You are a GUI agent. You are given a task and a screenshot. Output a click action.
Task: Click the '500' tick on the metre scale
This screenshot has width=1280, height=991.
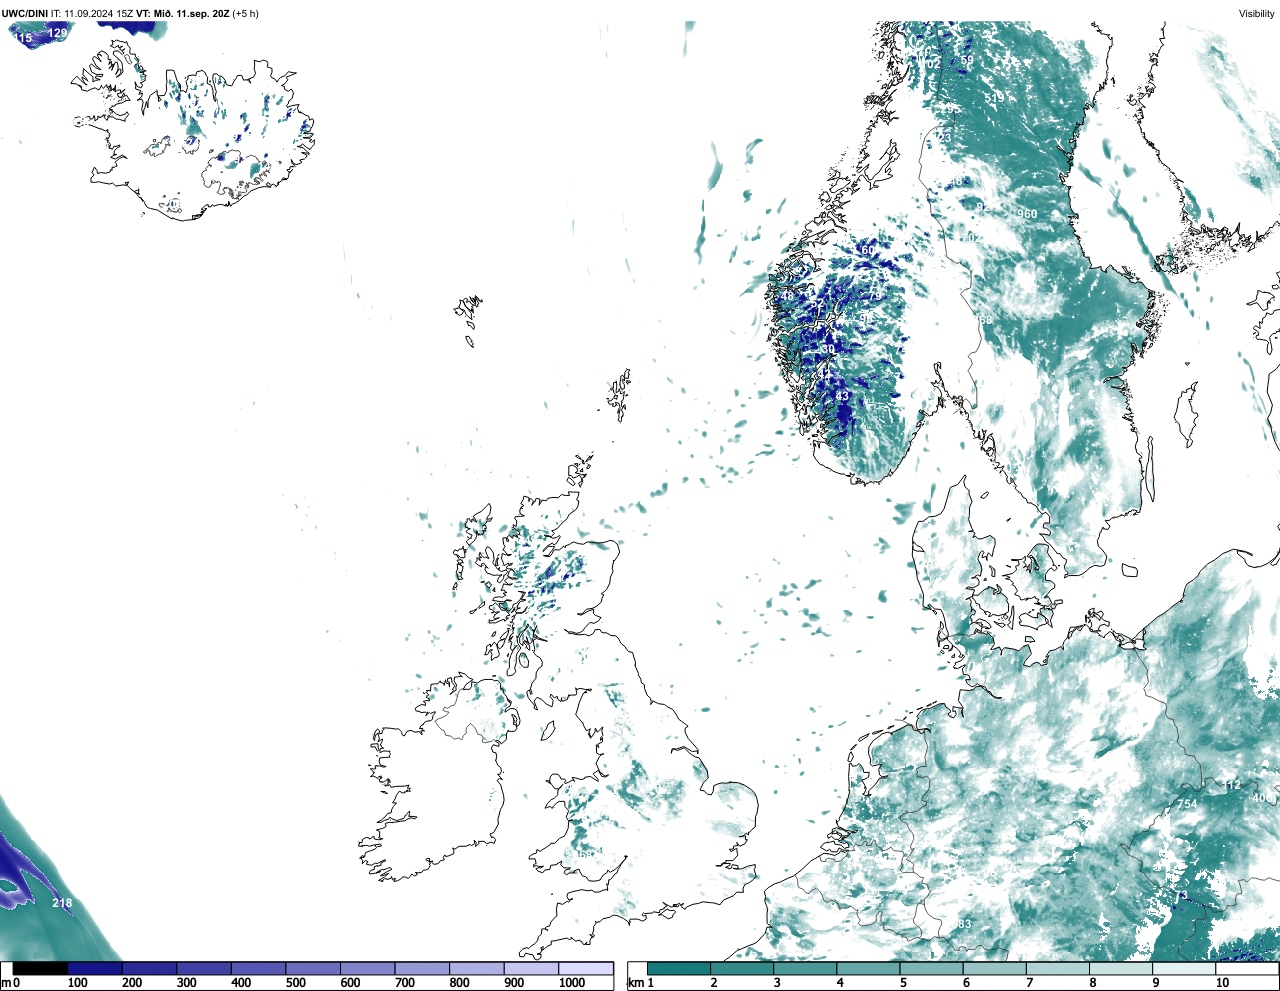coord(295,984)
